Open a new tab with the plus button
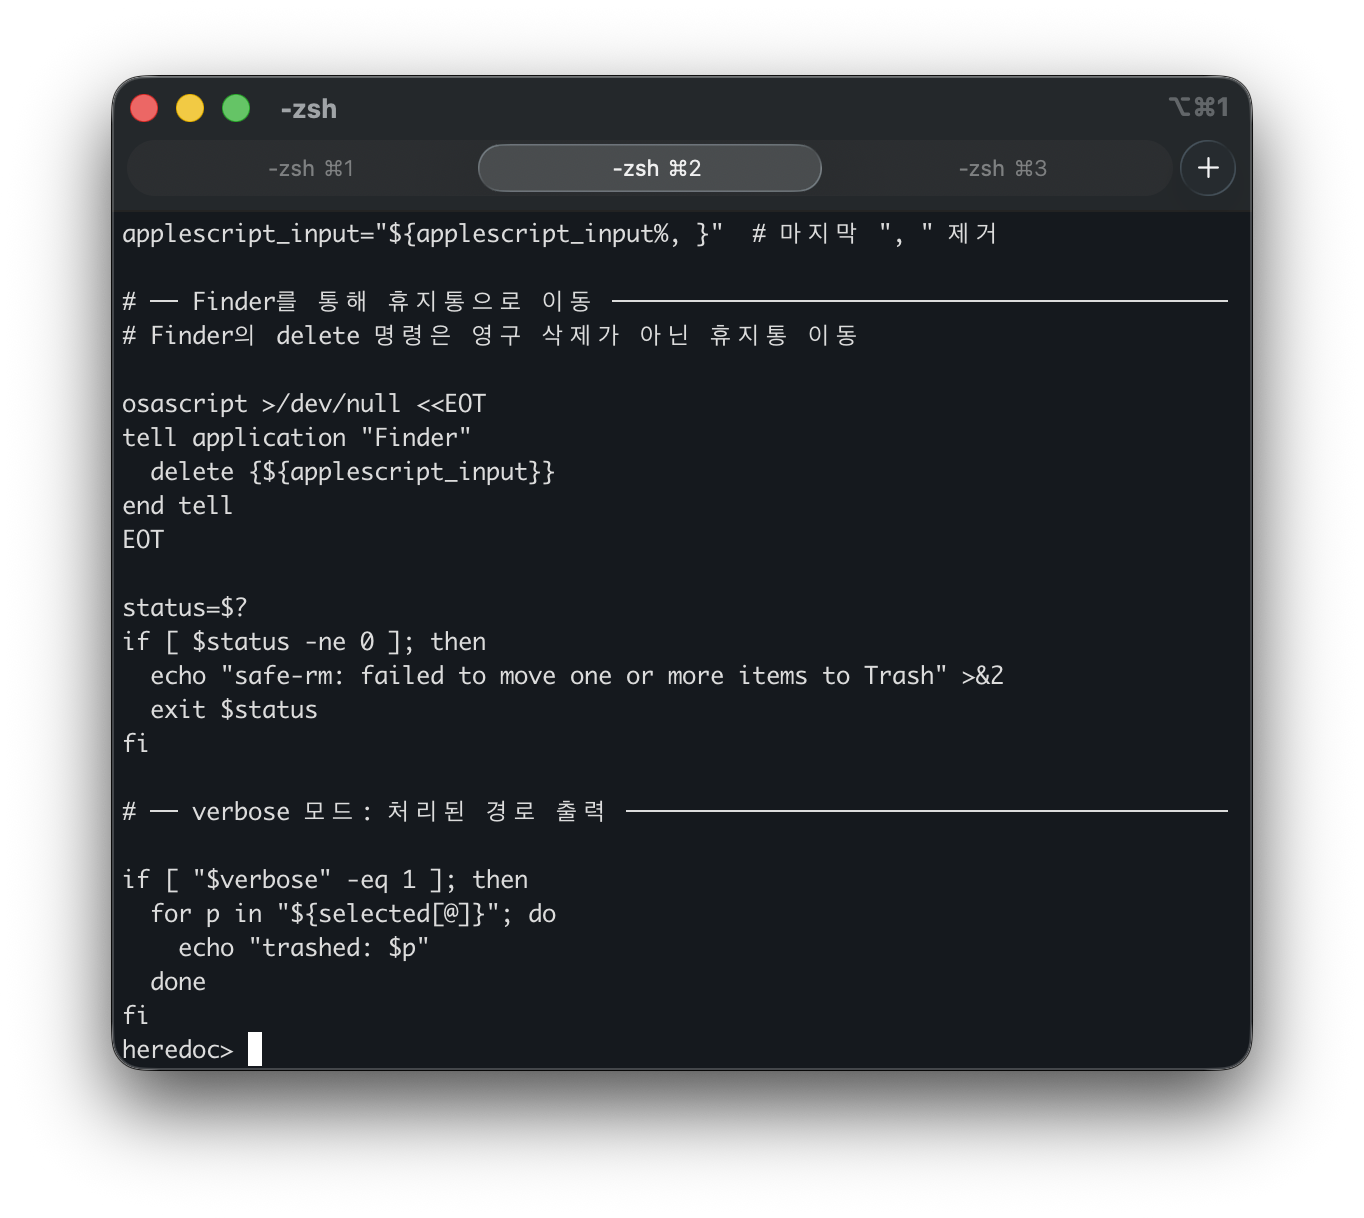1364x1218 pixels. tap(1207, 168)
